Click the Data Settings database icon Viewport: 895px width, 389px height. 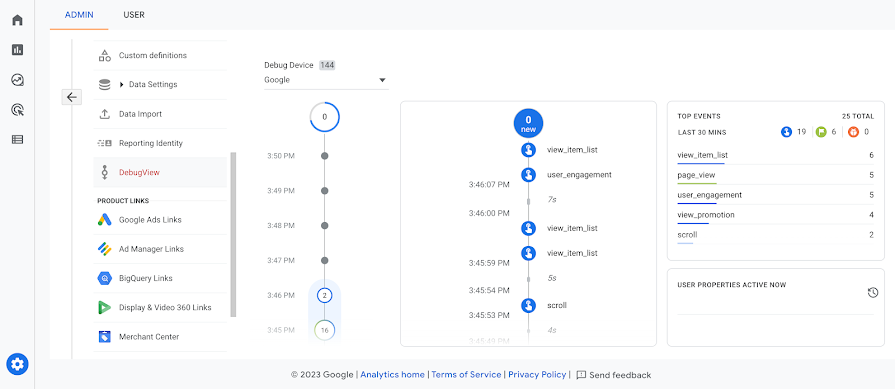[104, 84]
